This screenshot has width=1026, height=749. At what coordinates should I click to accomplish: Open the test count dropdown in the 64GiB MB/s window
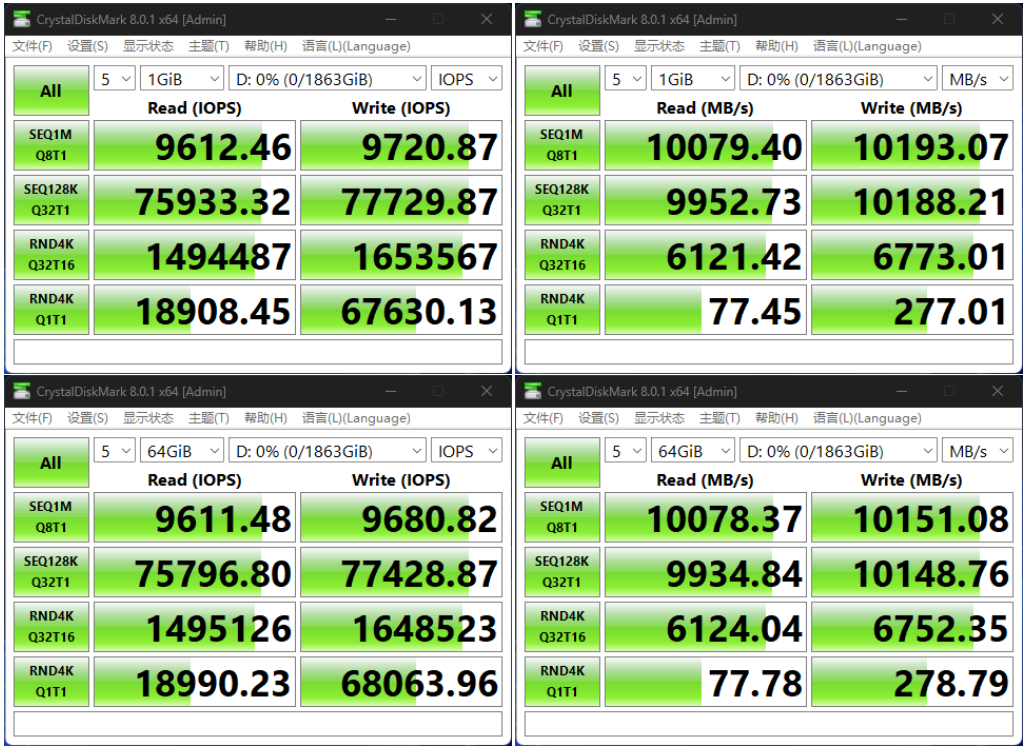624,451
